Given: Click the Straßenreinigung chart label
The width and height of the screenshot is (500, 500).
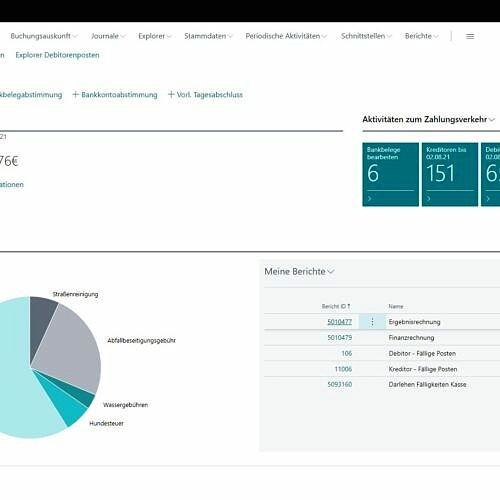Looking at the screenshot, I should click(75, 294).
